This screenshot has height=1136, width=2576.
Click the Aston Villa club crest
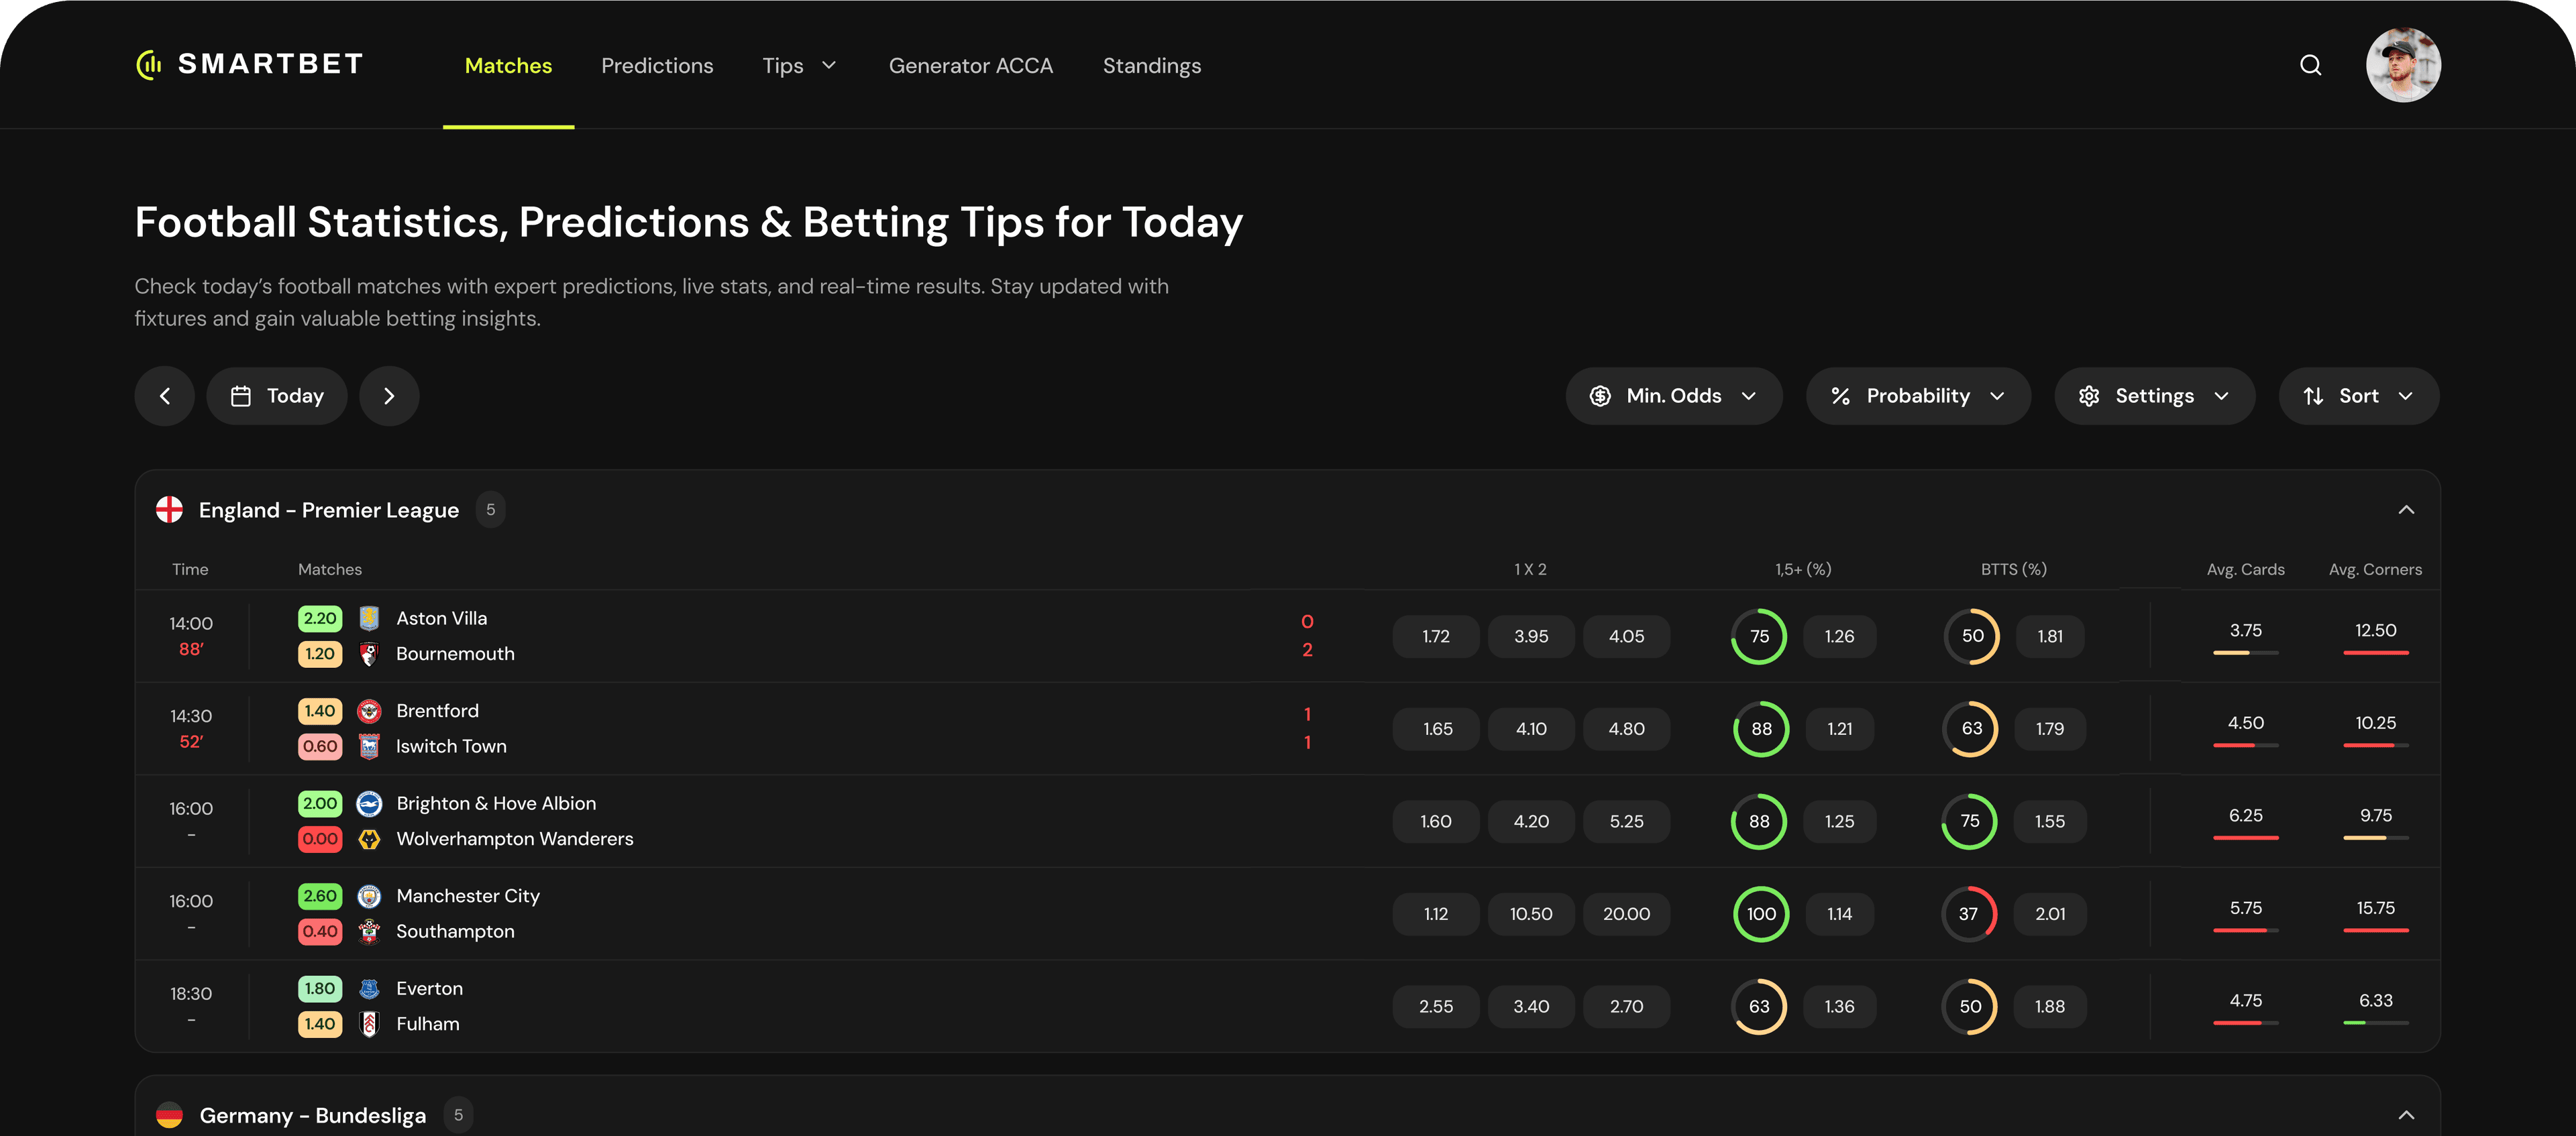369,618
